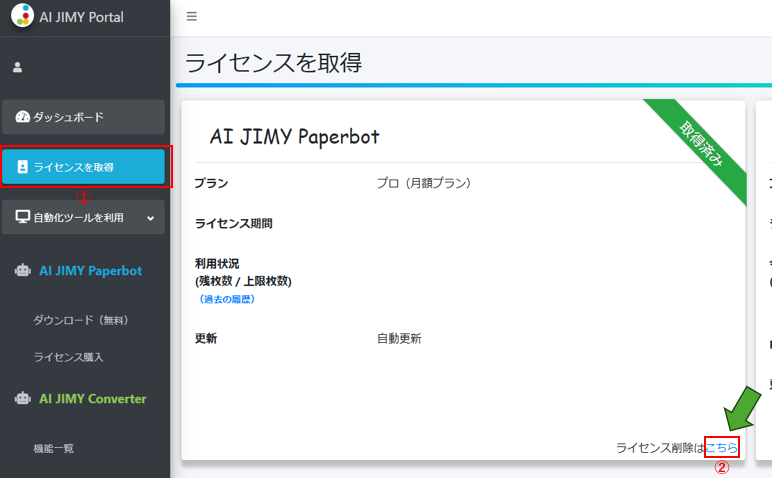Click the AI JIMY Portal logo icon

click(x=22, y=15)
